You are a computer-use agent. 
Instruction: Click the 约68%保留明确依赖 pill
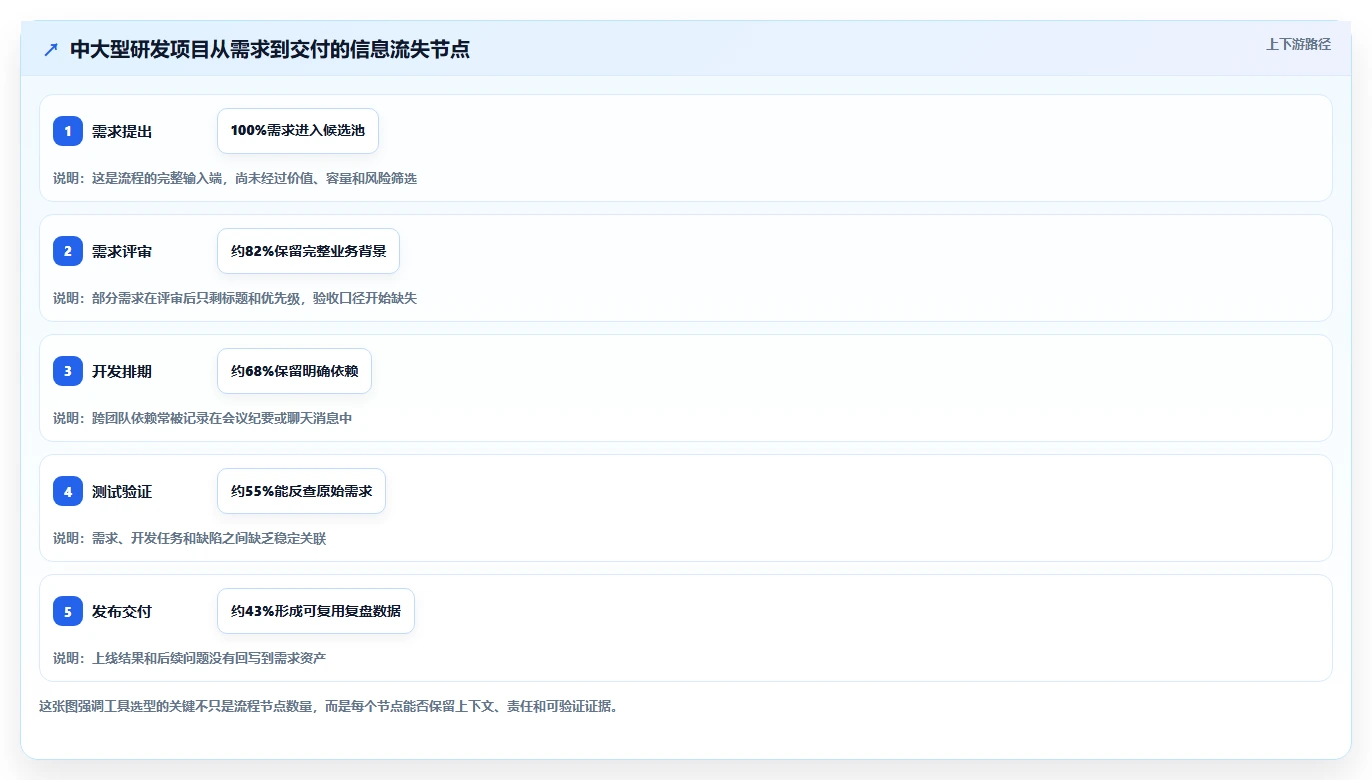coord(294,371)
